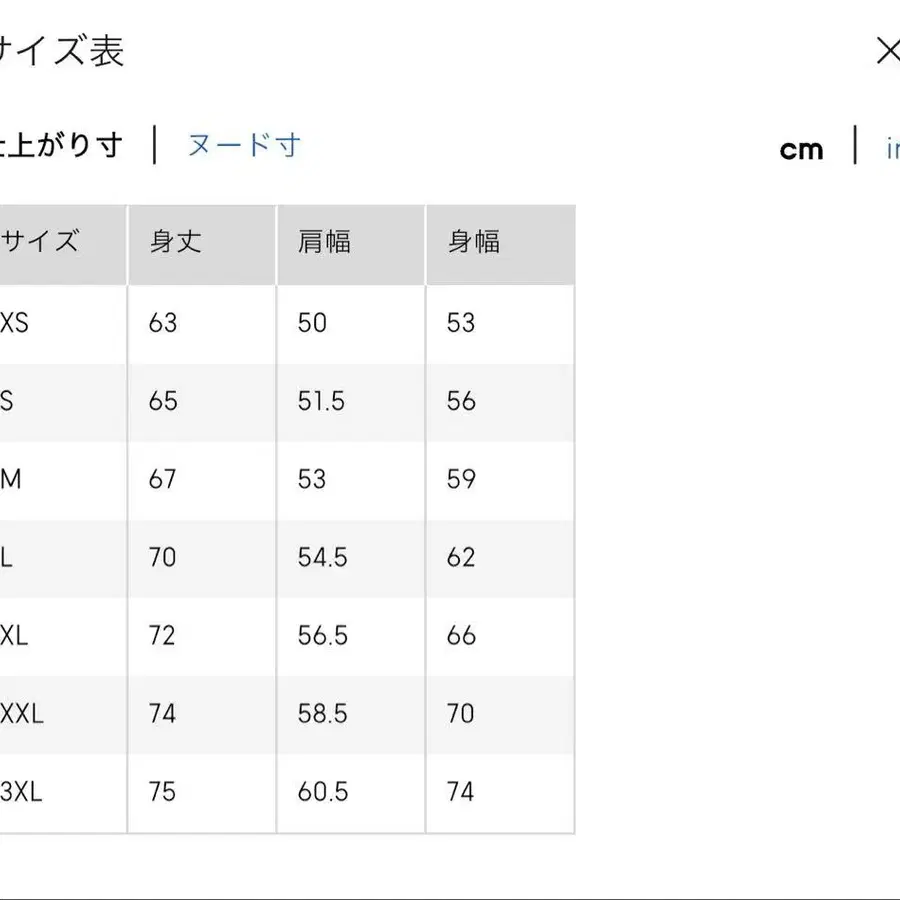Click the 身丈 column header

point(175,241)
